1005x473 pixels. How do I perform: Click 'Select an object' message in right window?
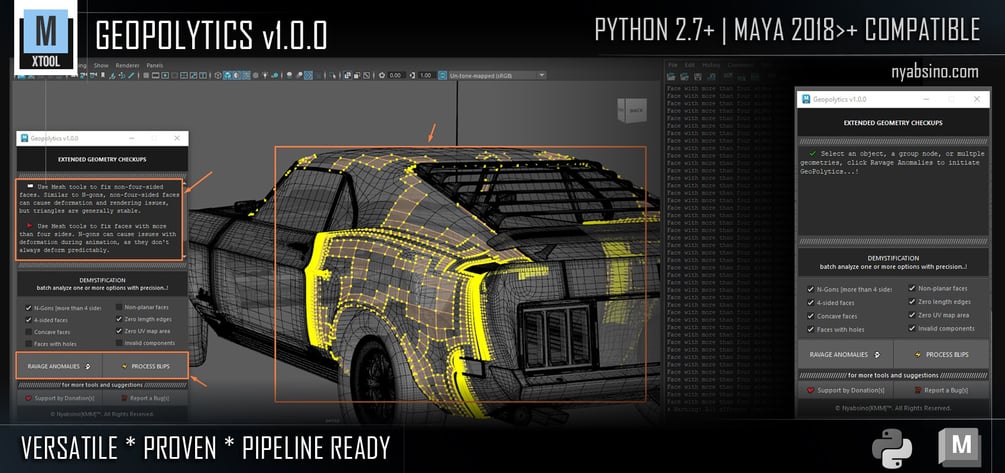pyautogui.click(x=893, y=163)
